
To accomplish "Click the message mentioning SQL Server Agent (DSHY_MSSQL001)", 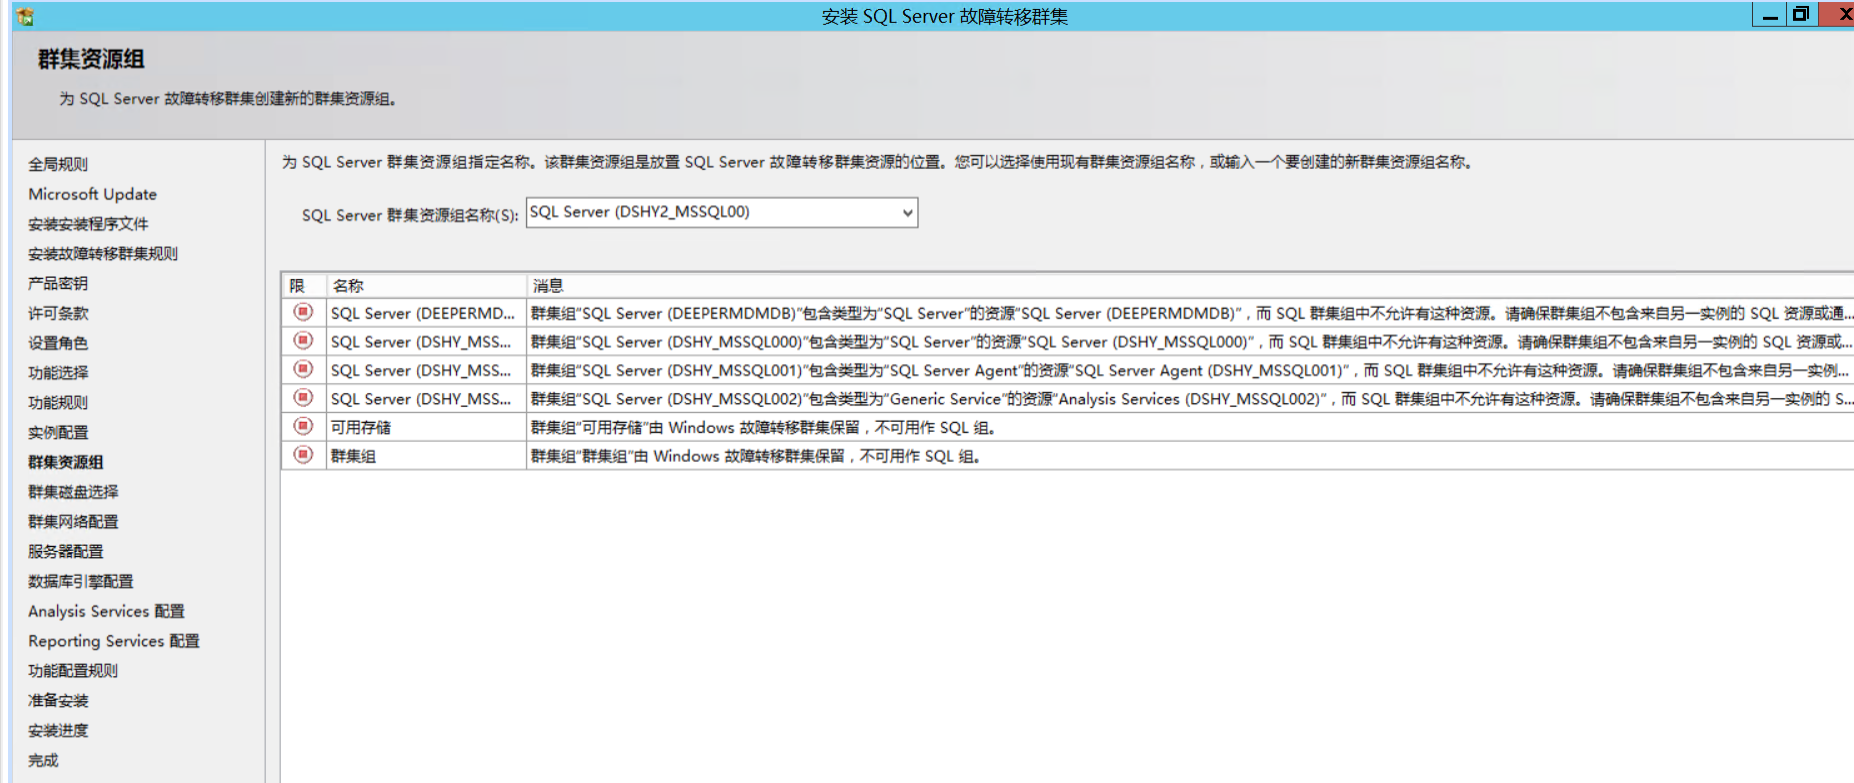I will [x=1190, y=370].
